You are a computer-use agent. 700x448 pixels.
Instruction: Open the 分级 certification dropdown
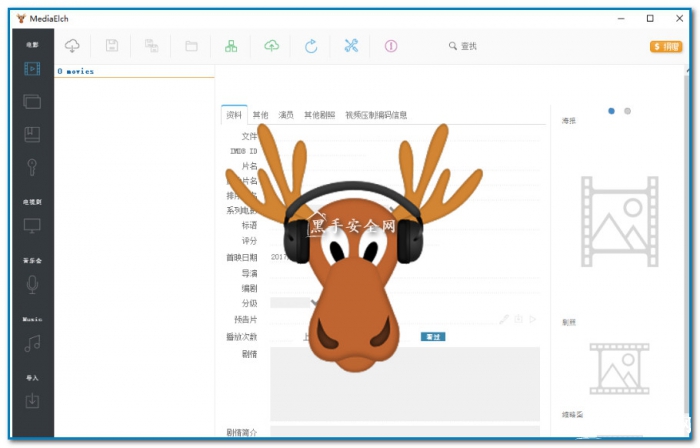(x=293, y=303)
